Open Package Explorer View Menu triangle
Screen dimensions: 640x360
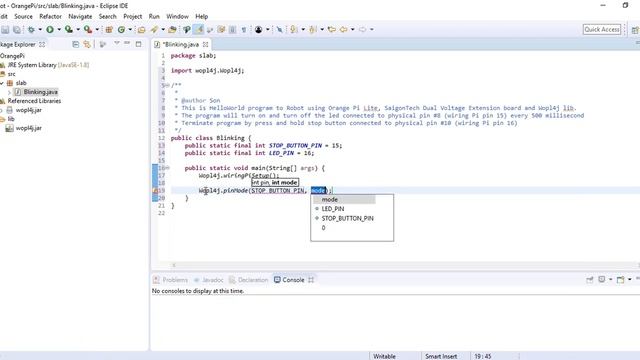117,43
